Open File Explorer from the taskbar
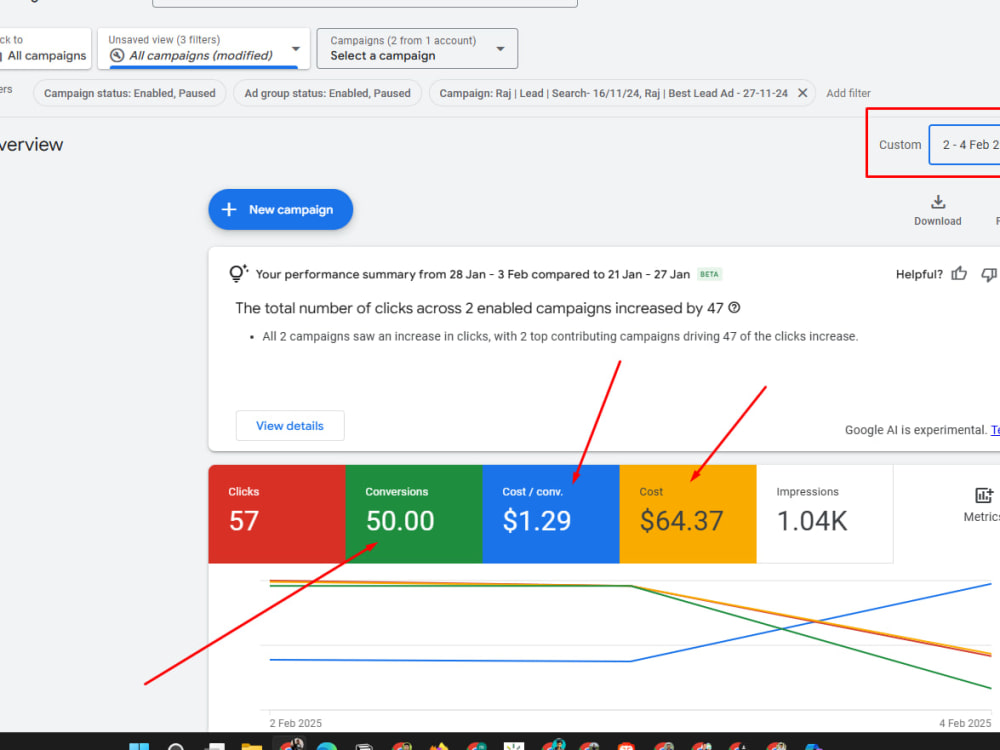The width and height of the screenshot is (1000, 750). tap(251, 747)
